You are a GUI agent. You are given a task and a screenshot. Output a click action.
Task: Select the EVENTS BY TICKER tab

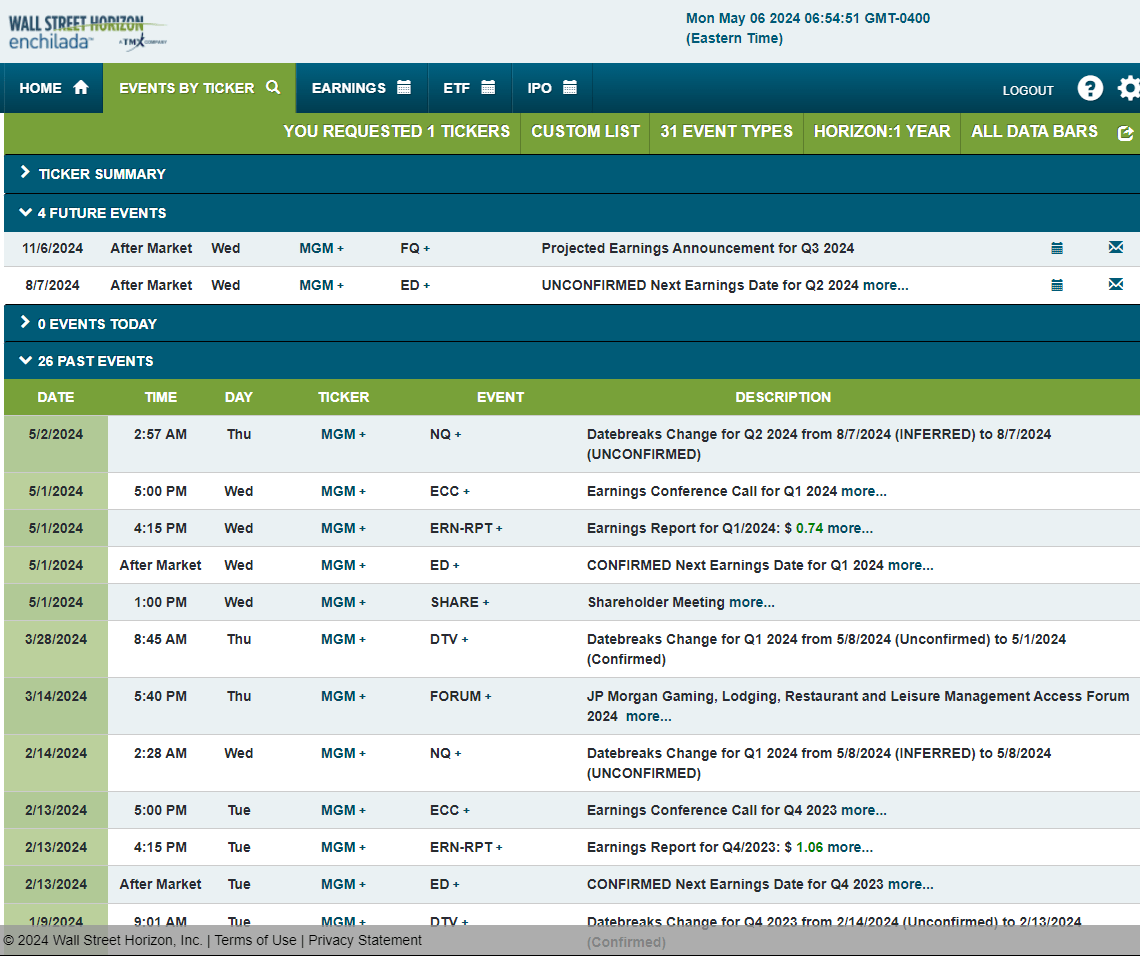tap(199, 88)
